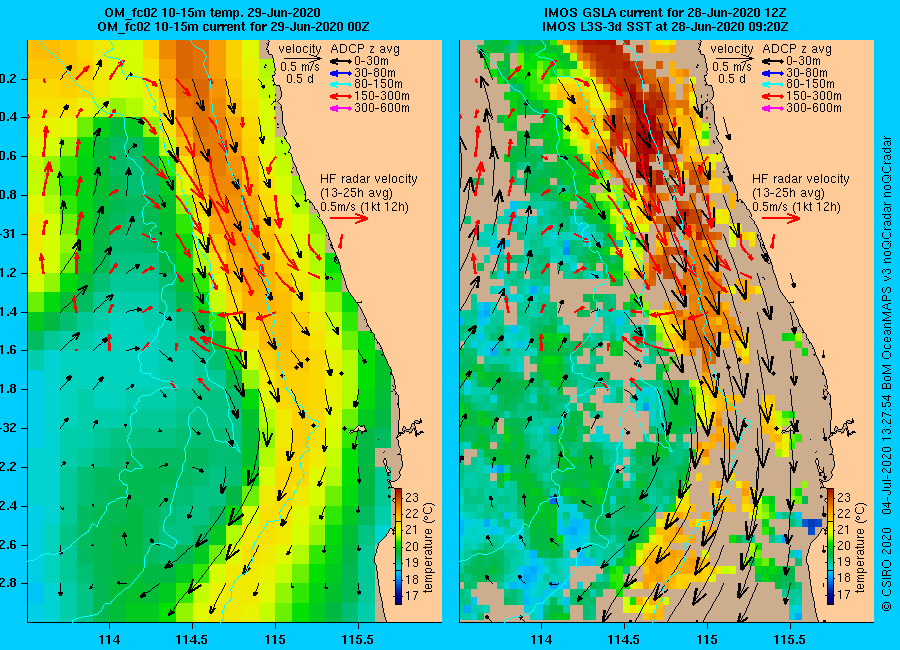
Task: Select the 'OM_fc02 10-15m temp. 29-Jun-2020' title
Action: tap(212, 13)
